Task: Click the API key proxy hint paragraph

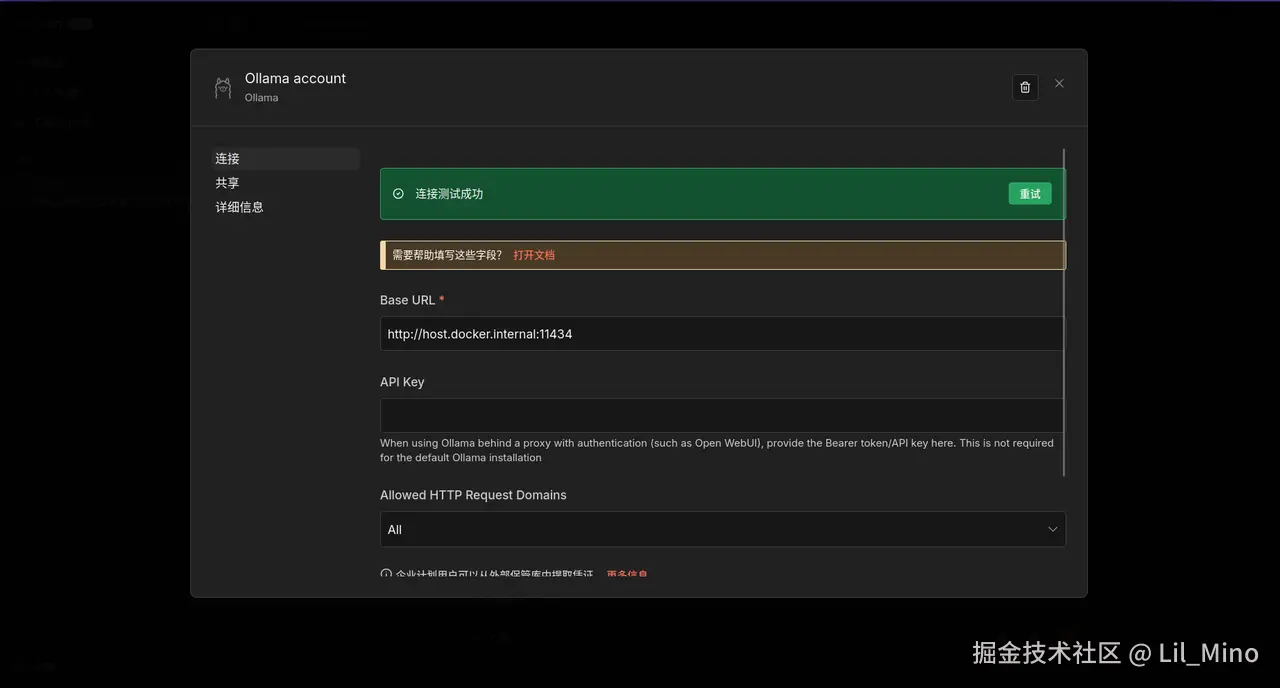Action: point(716,450)
